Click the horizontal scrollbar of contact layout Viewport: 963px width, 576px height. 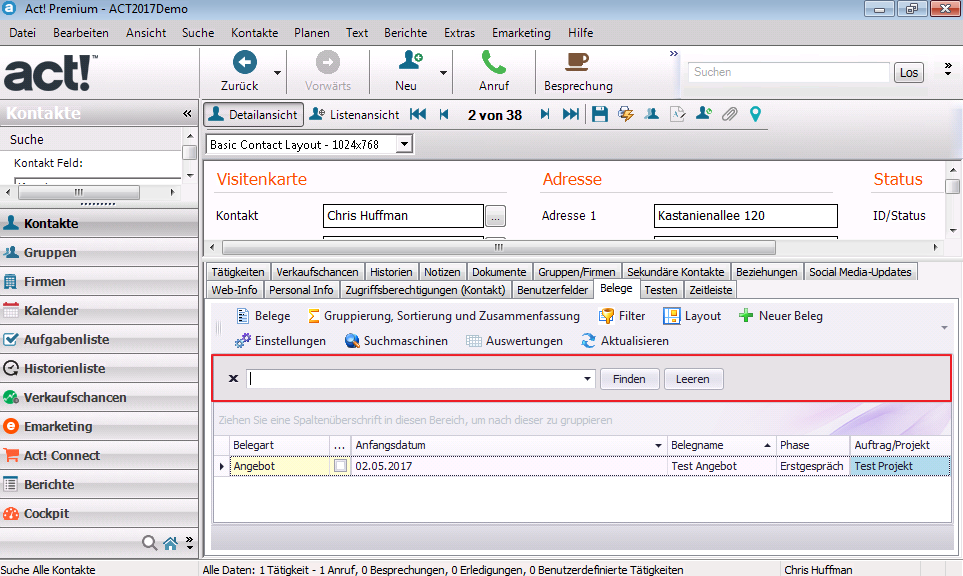point(498,247)
